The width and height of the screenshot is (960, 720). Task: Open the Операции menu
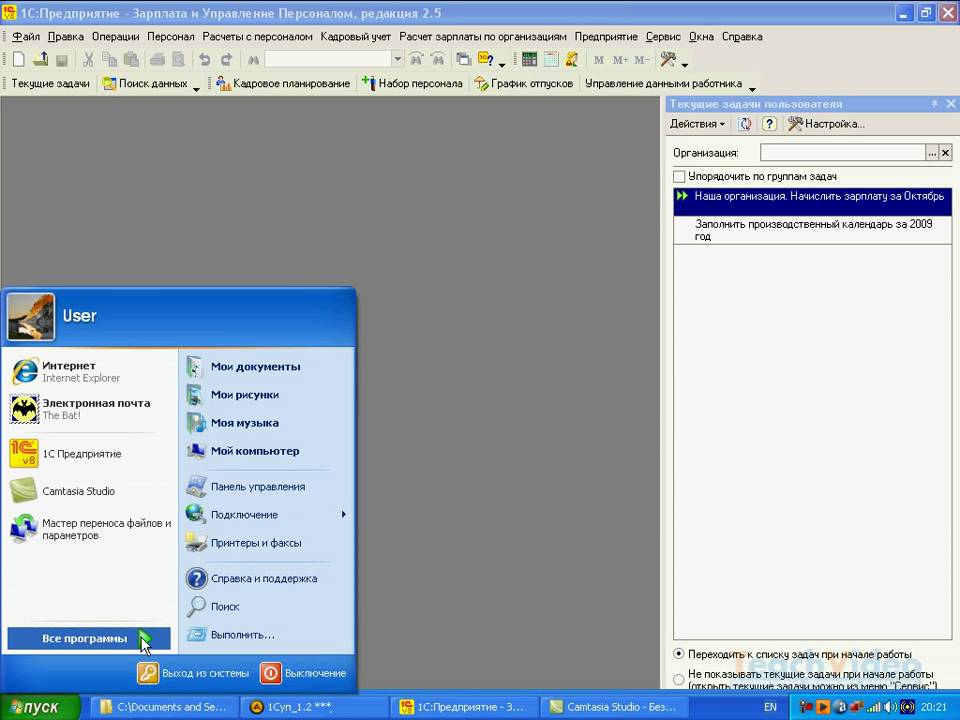coord(116,37)
